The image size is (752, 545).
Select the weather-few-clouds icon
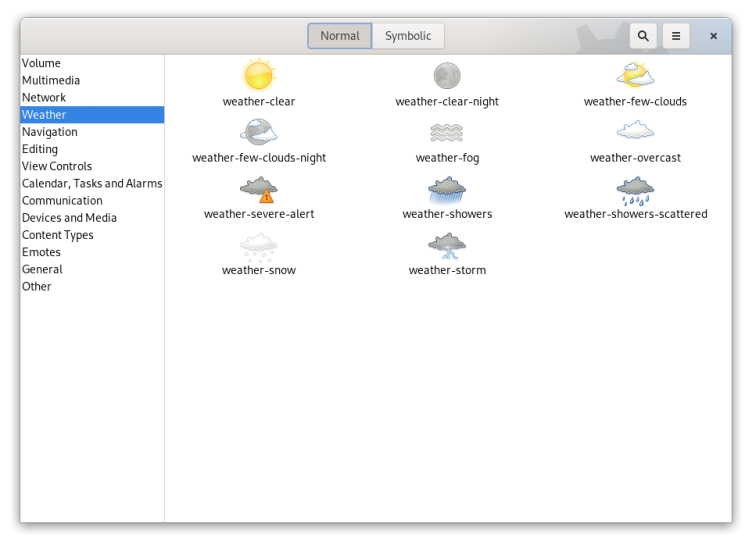[x=635, y=76]
